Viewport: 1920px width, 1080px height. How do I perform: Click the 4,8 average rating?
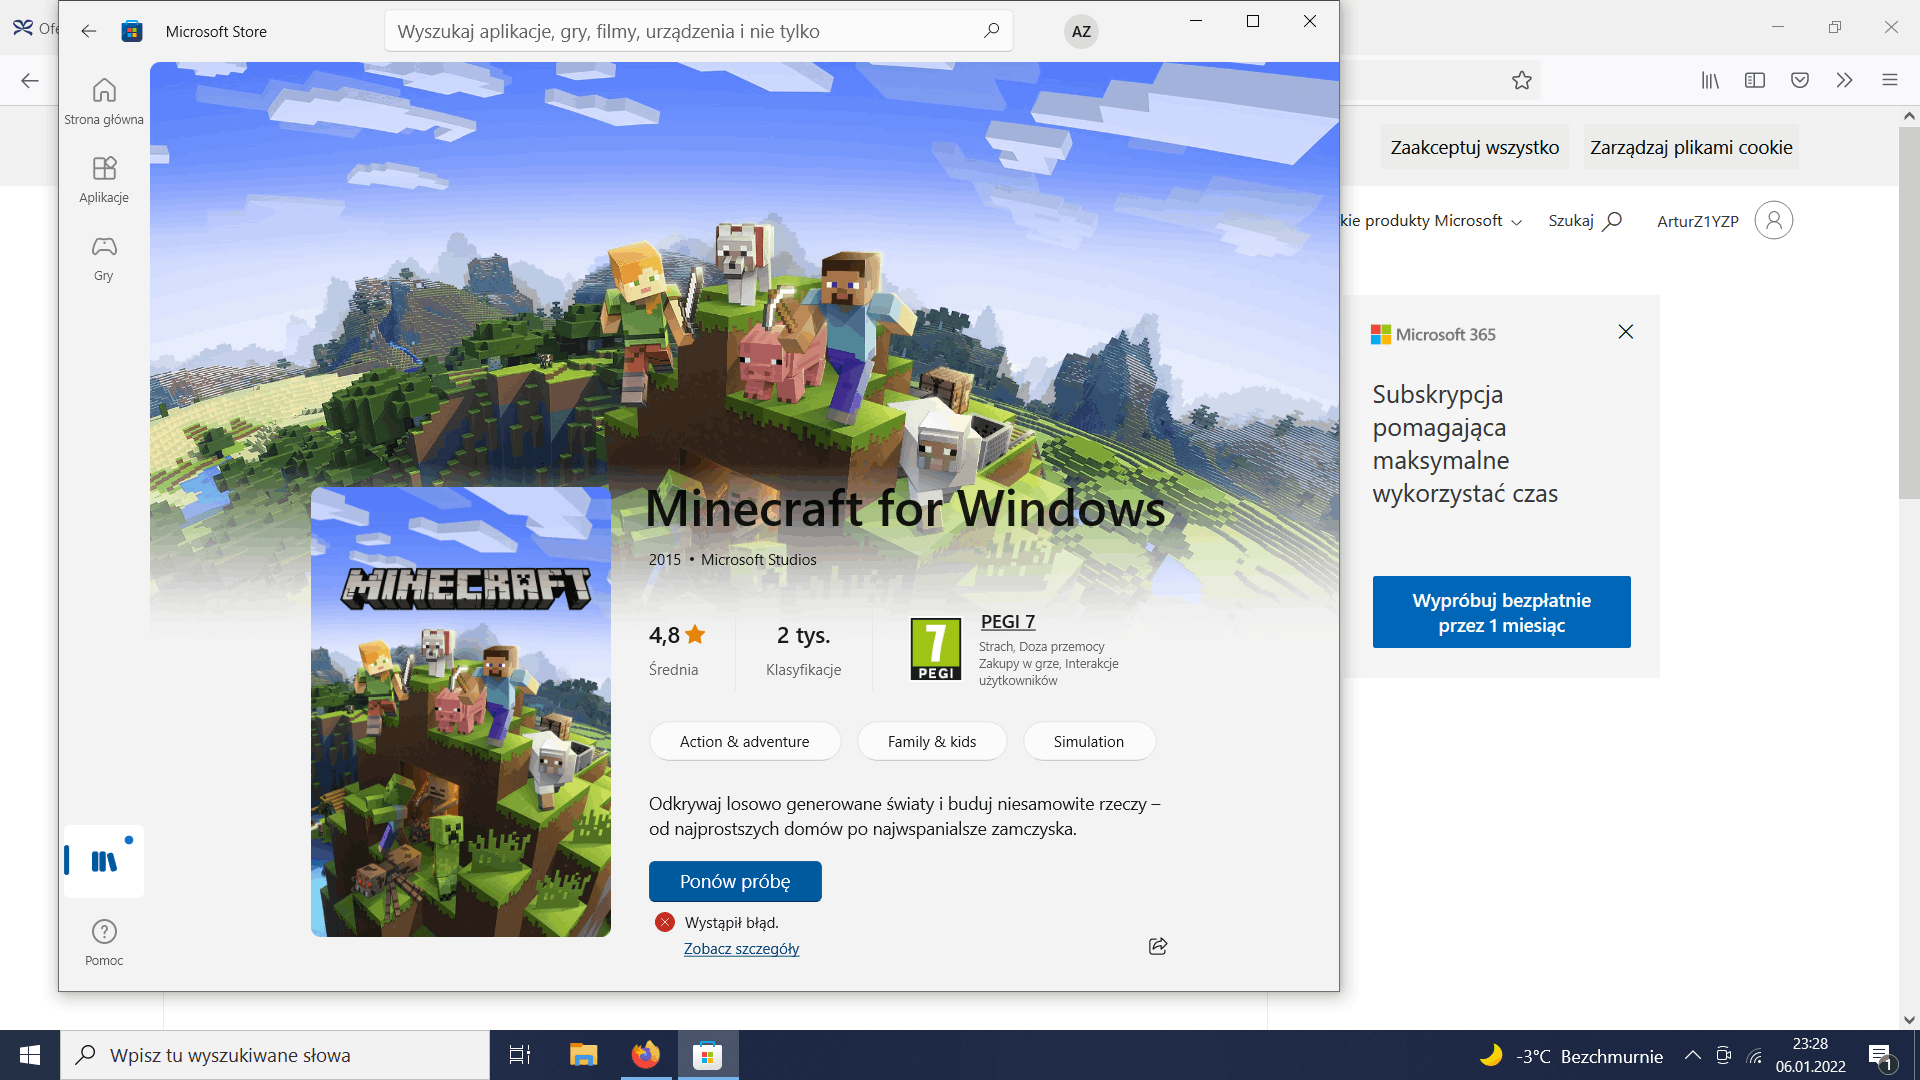677,636
